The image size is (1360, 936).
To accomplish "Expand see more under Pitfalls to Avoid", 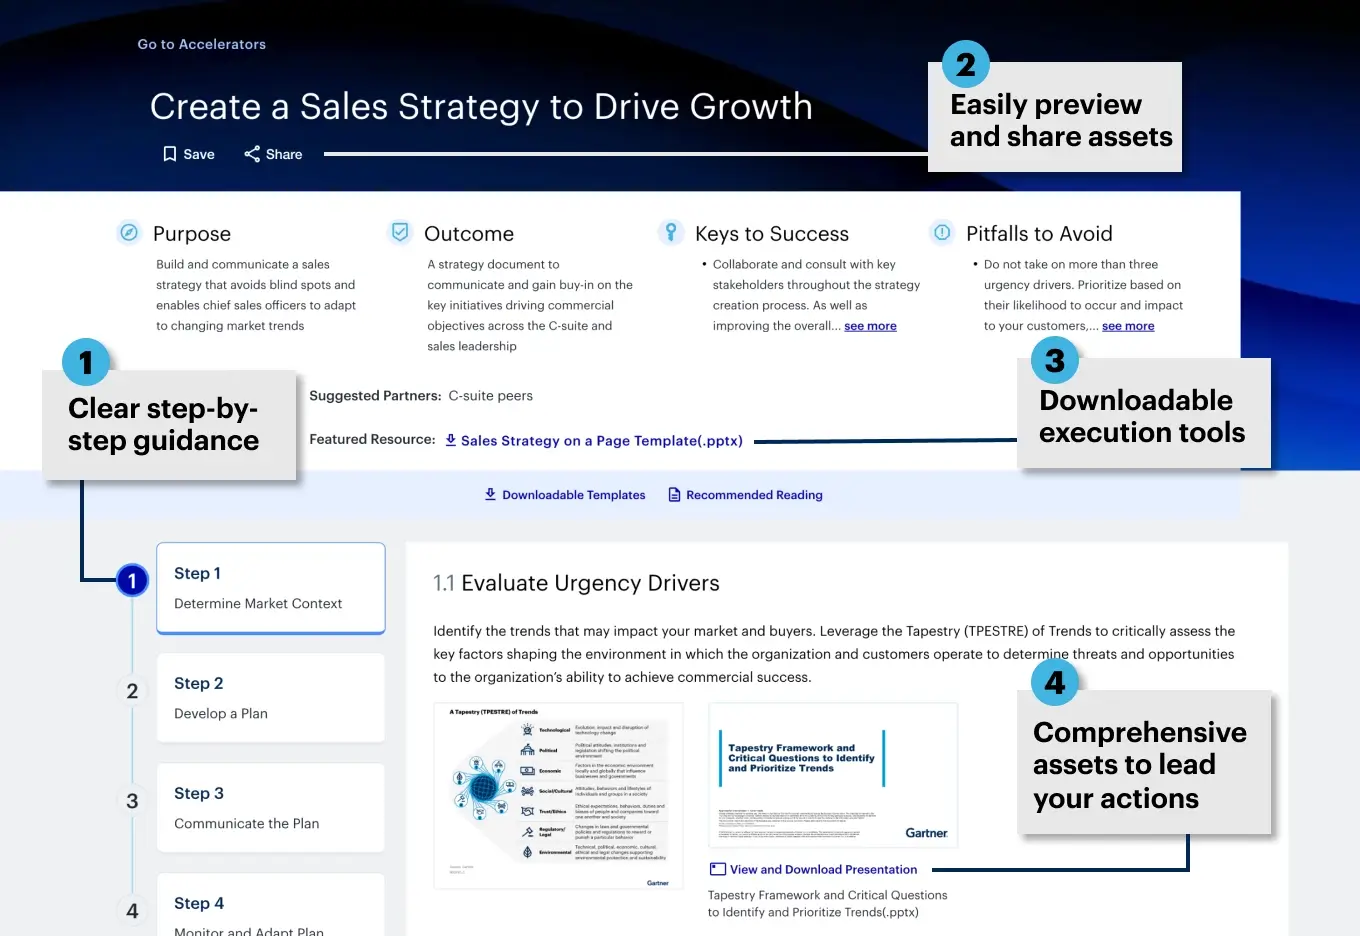I will (x=1128, y=325).
